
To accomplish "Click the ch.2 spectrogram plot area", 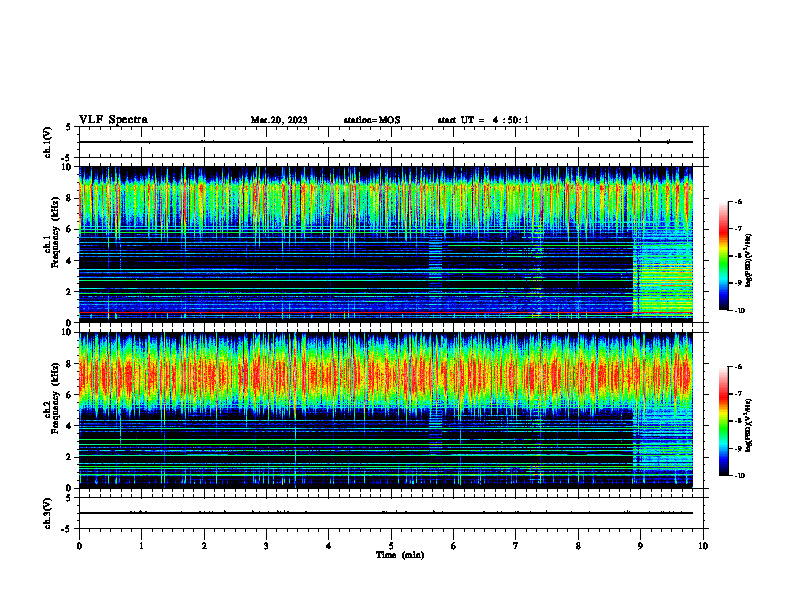I will [x=386, y=410].
